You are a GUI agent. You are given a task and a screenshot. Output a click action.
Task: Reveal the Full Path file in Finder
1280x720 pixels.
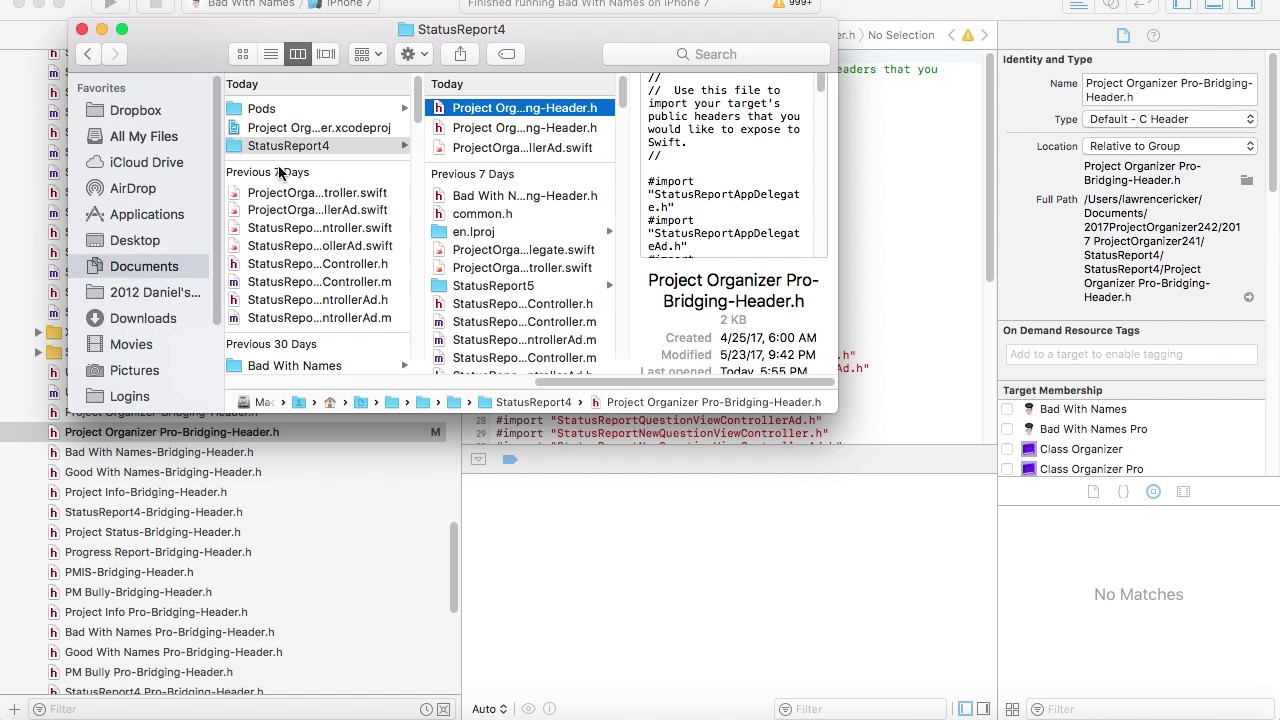[x=1249, y=297]
